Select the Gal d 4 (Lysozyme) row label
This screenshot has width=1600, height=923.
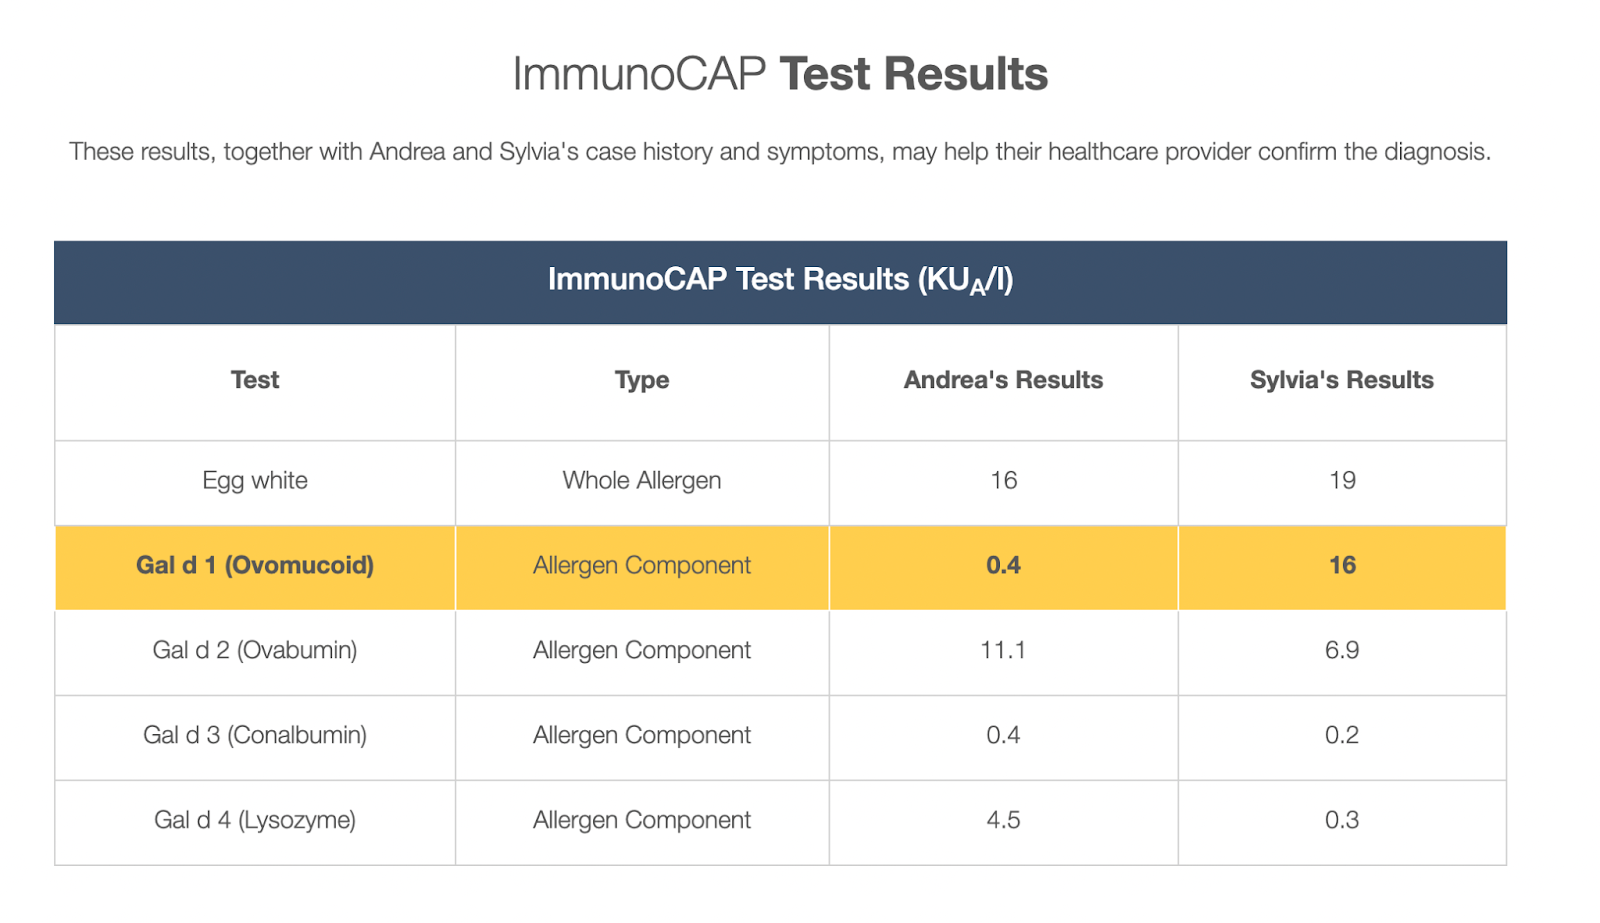(255, 821)
